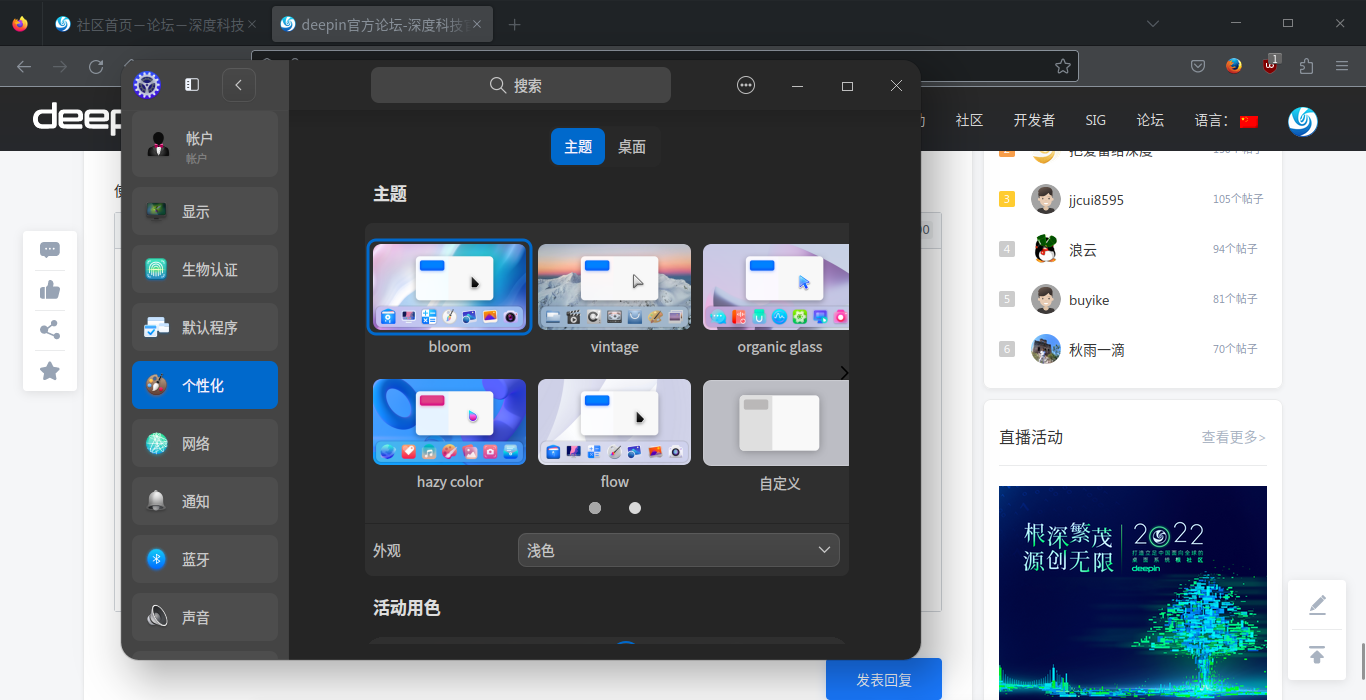This screenshot has height=700, width=1366.
Task: Collapse the settings sidebar with back chevron
Action: click(x=238, y=85)
